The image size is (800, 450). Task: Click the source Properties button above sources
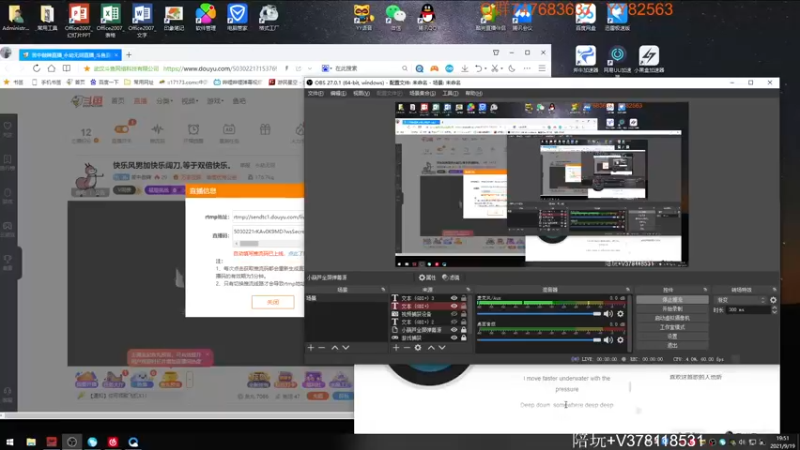click(427, 278)
